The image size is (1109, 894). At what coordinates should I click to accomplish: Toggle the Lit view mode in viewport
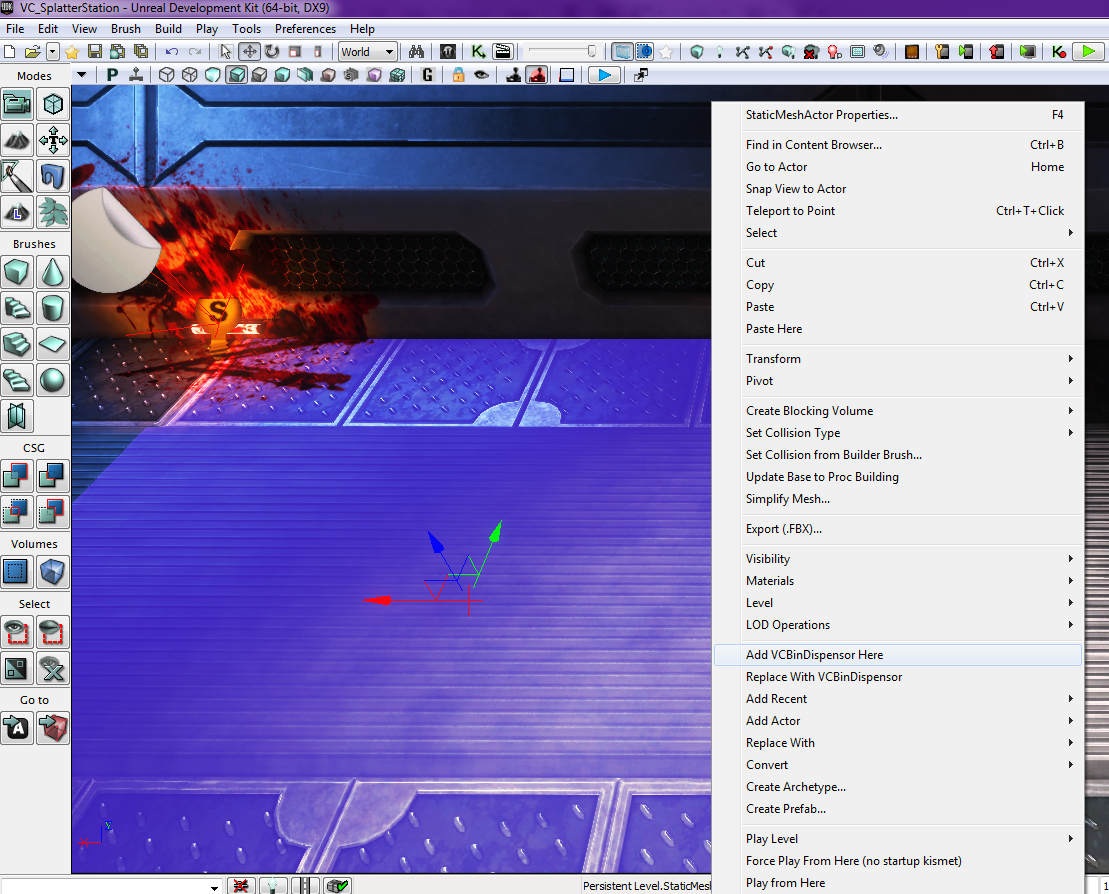tap(236, 75)
